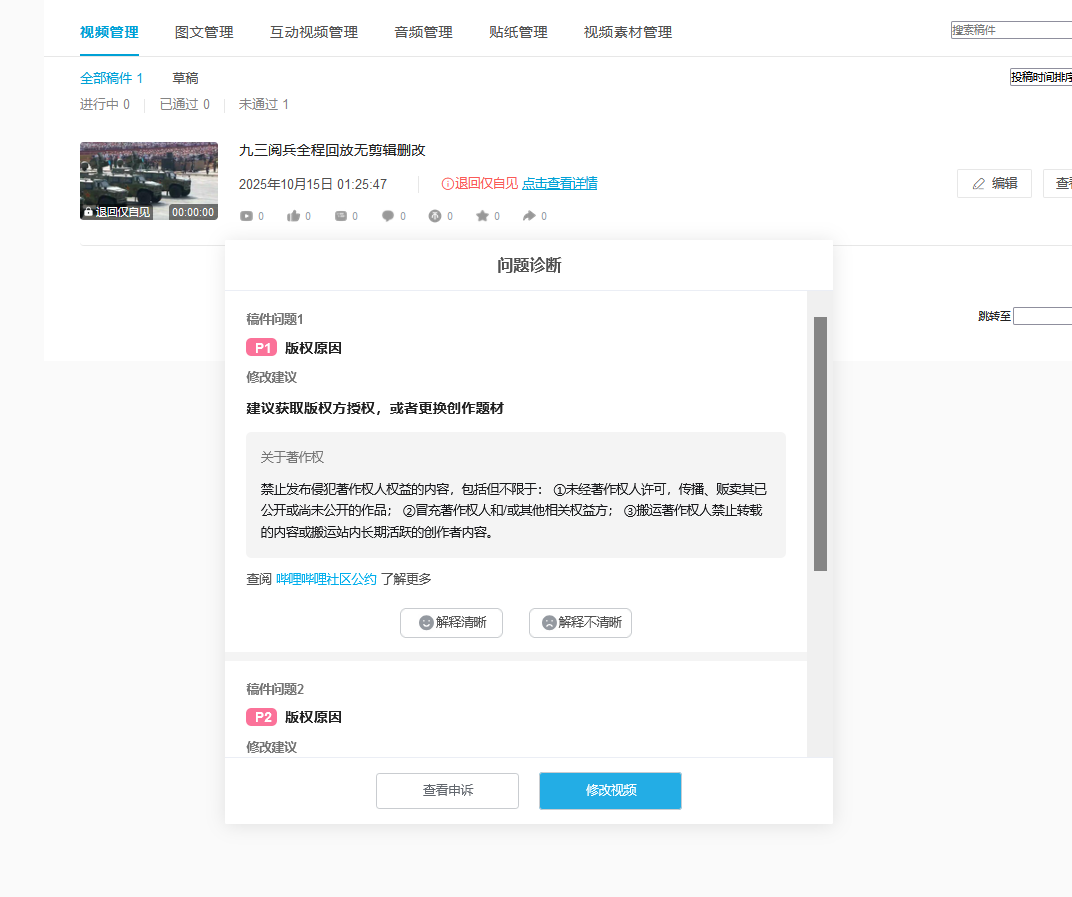Click the red warning icon beside 退回仅自见

pos(447,184)
